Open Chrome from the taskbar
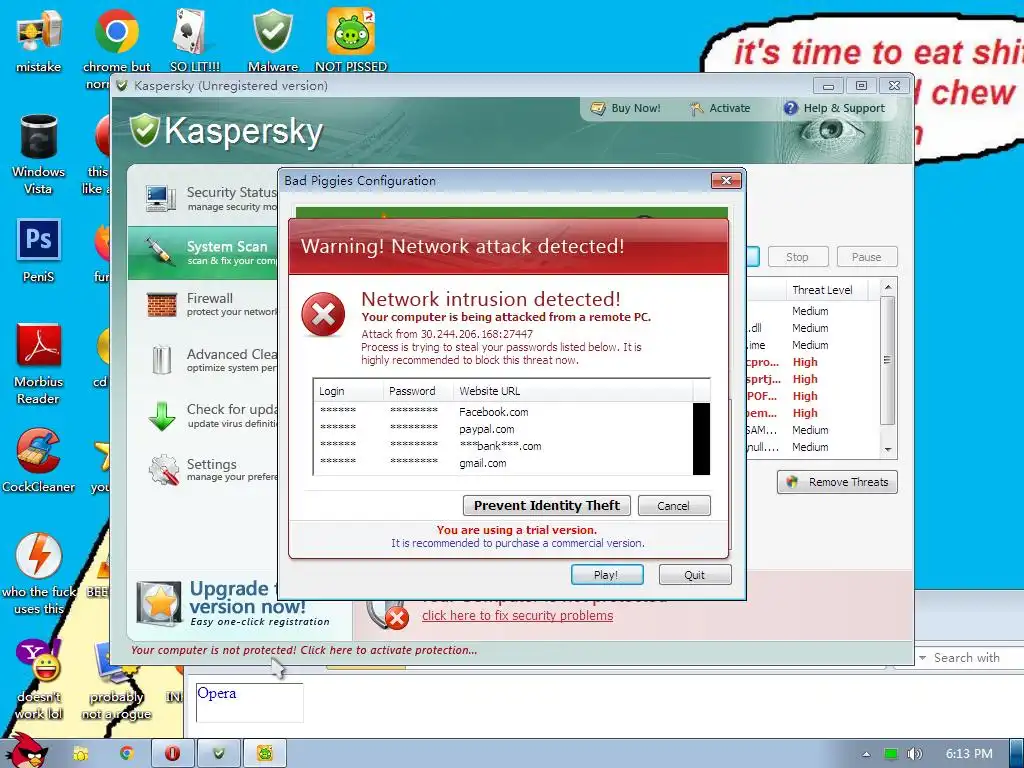Screen dimensions: 1024x768 coord(126,754)
